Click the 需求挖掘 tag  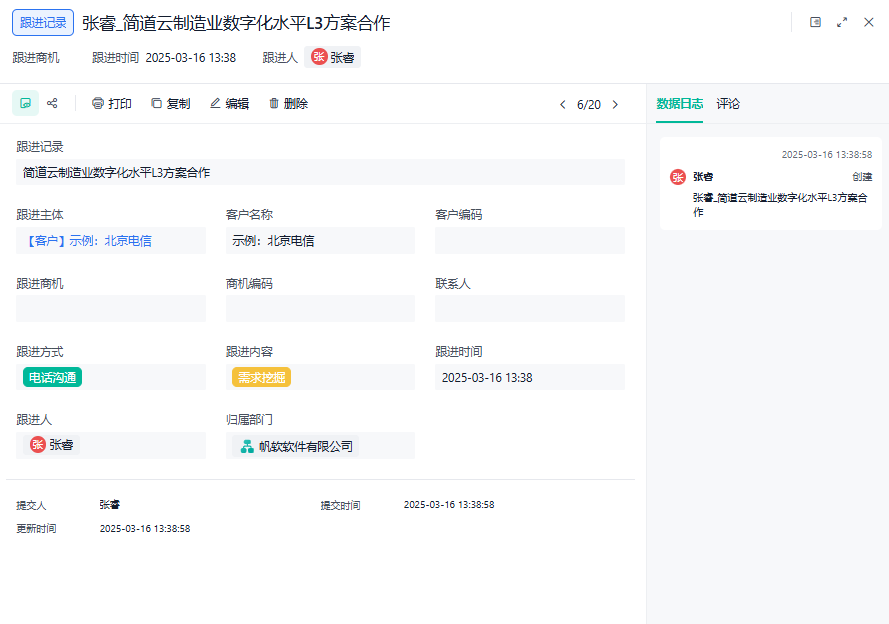tap(261, 377)
